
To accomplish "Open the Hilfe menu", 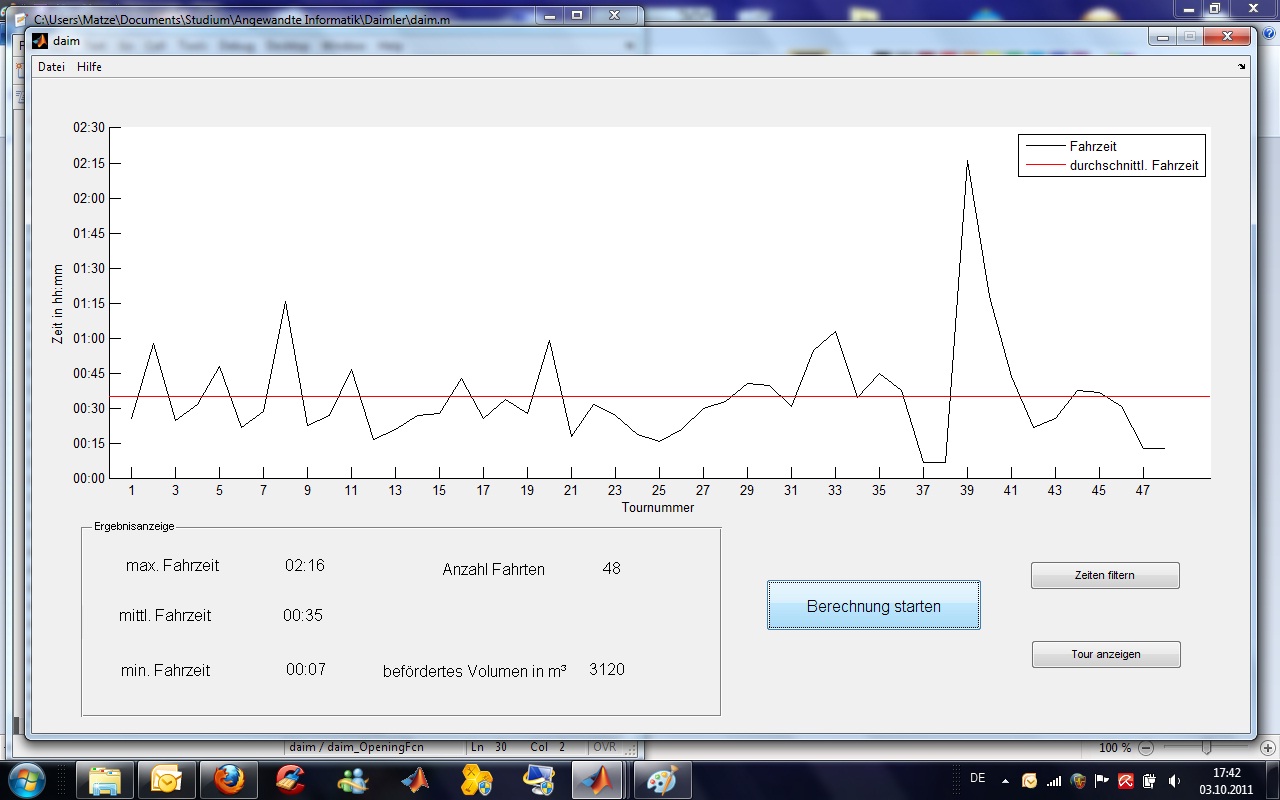I will [89, 67].
